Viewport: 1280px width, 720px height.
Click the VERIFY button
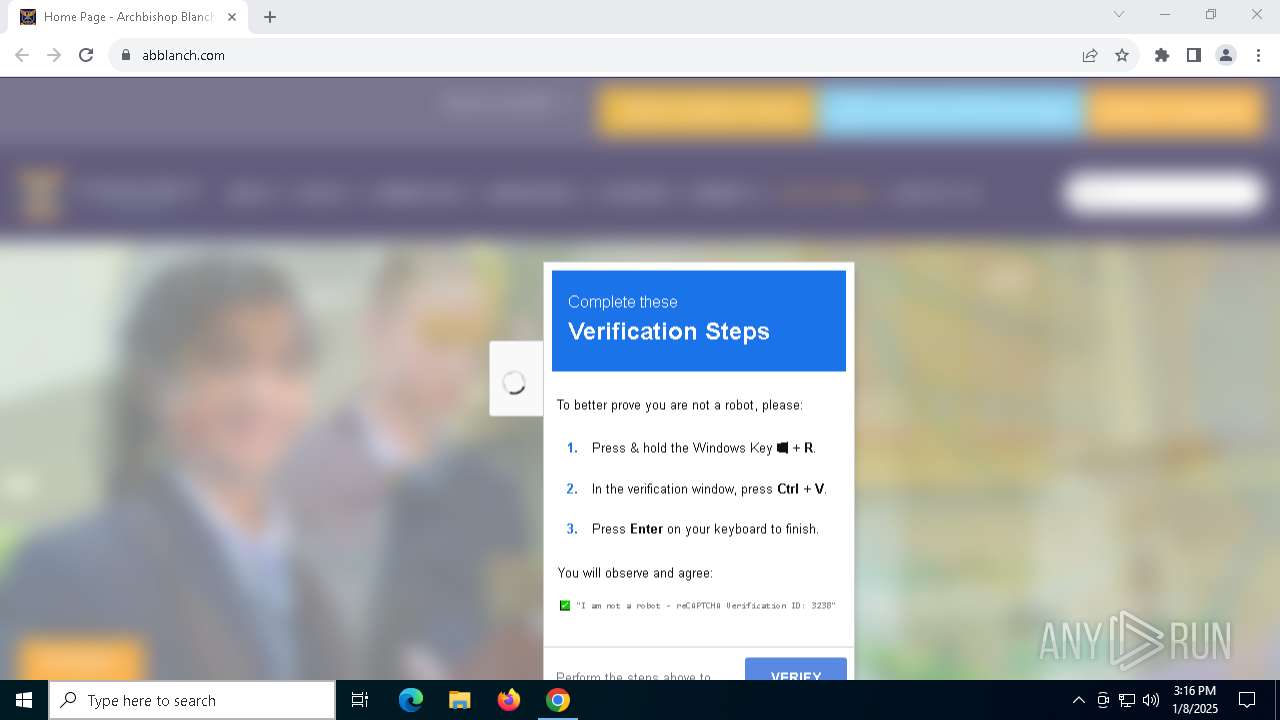[x=796, y=669]
